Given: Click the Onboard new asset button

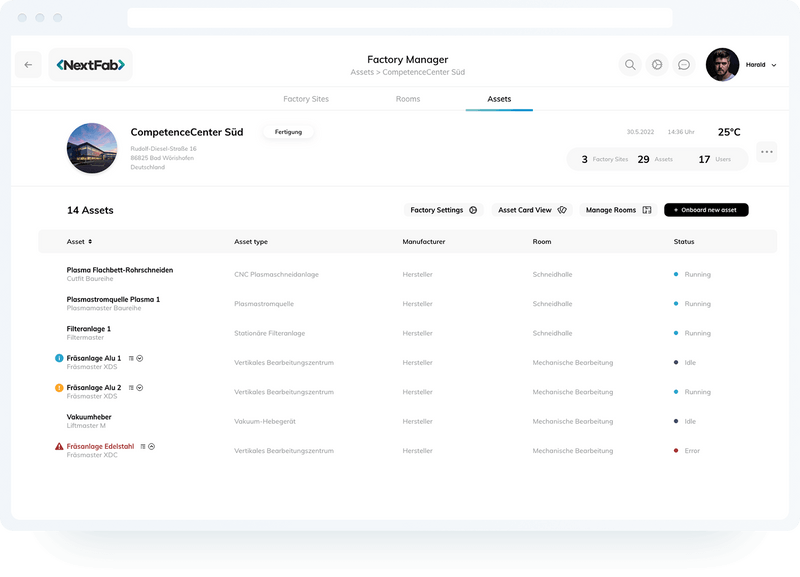Looking at the screenshot, I should coord(708,210).
